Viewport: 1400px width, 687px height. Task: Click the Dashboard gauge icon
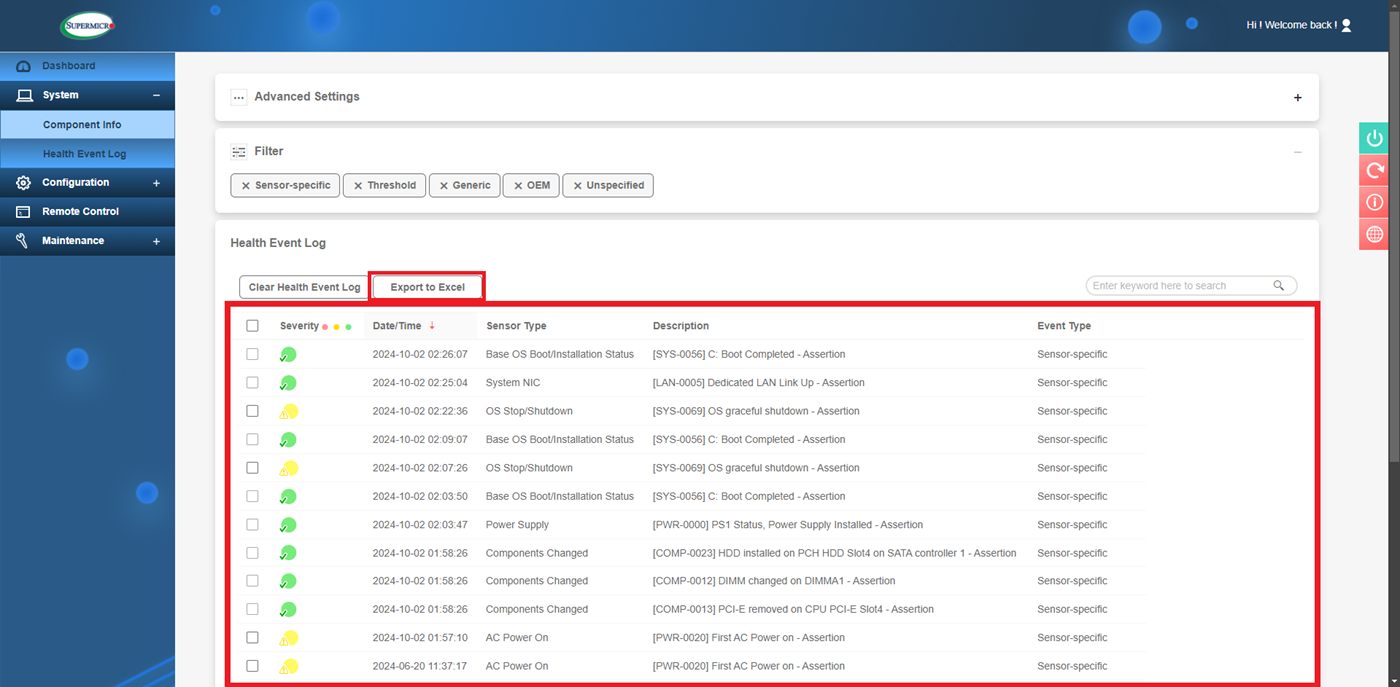tap(24, 66)
